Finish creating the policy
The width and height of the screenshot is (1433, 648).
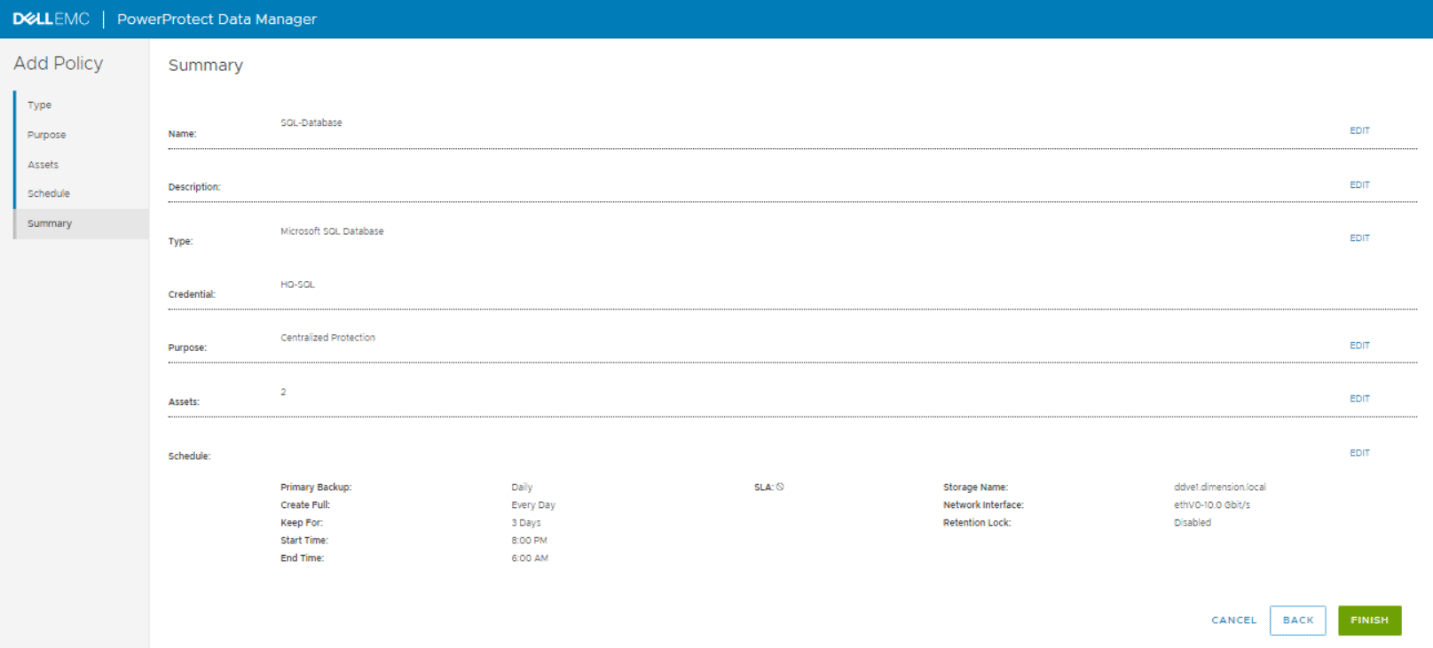(x=1369, y=621)
